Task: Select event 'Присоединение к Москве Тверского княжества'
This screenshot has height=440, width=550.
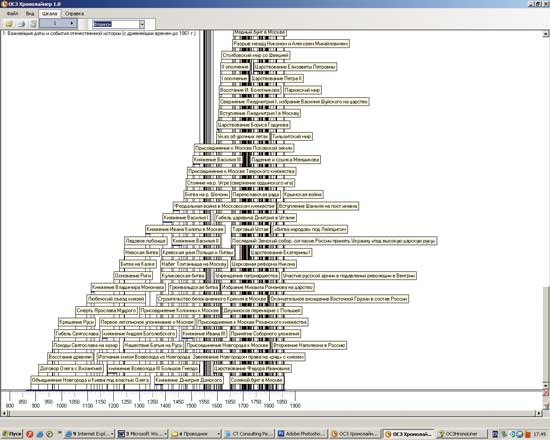Action: [242, 171]
